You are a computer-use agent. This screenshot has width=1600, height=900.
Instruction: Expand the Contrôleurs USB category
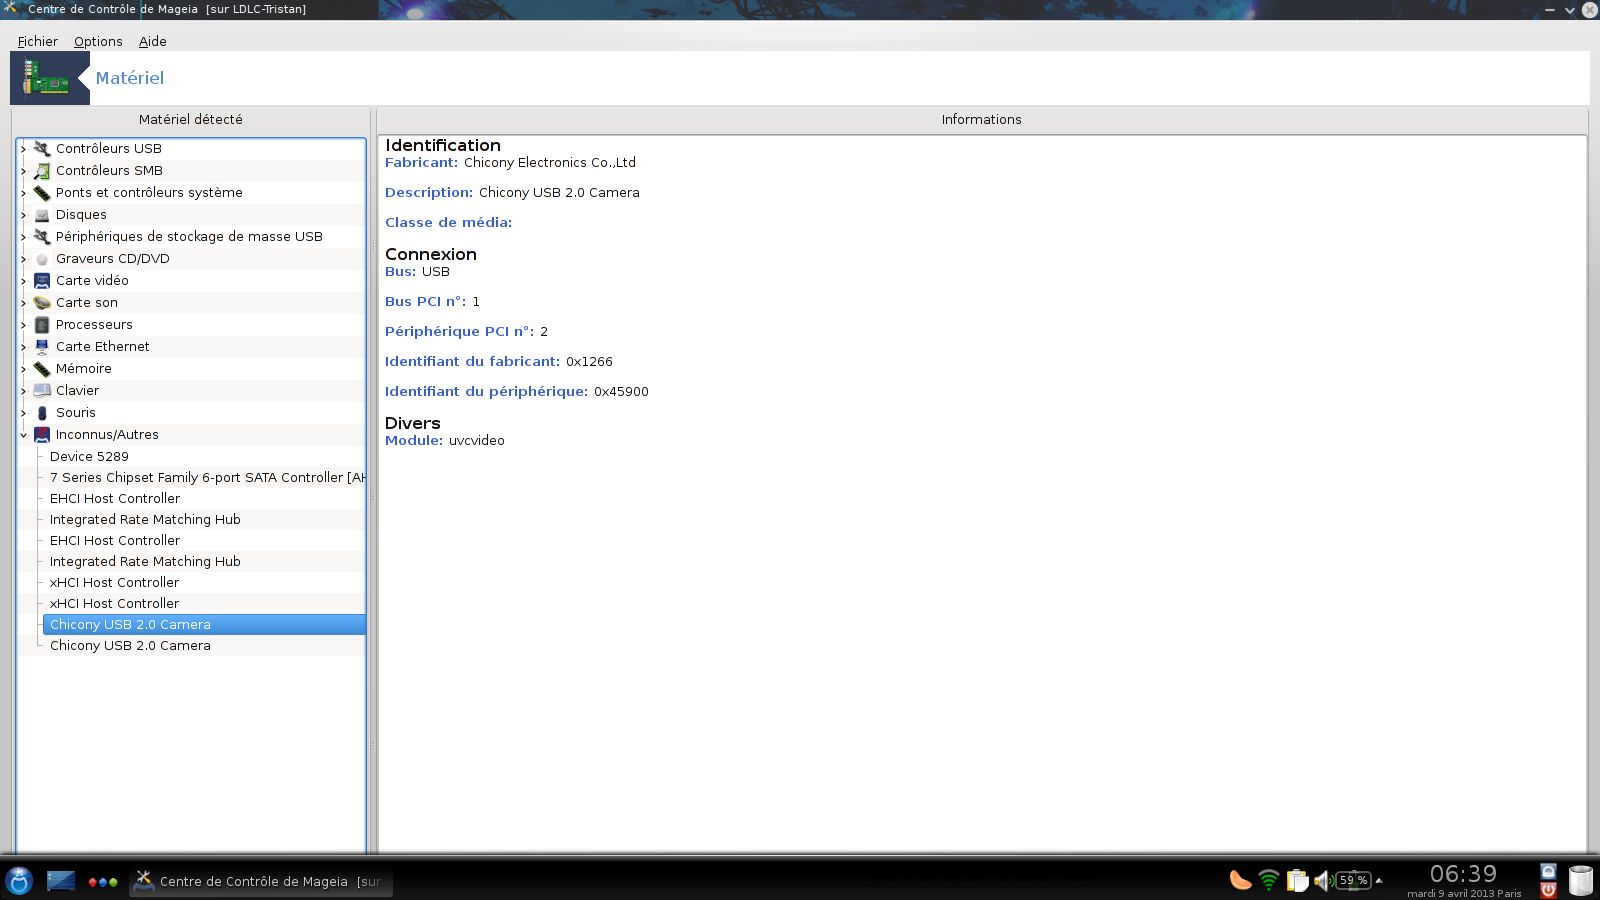23,149
